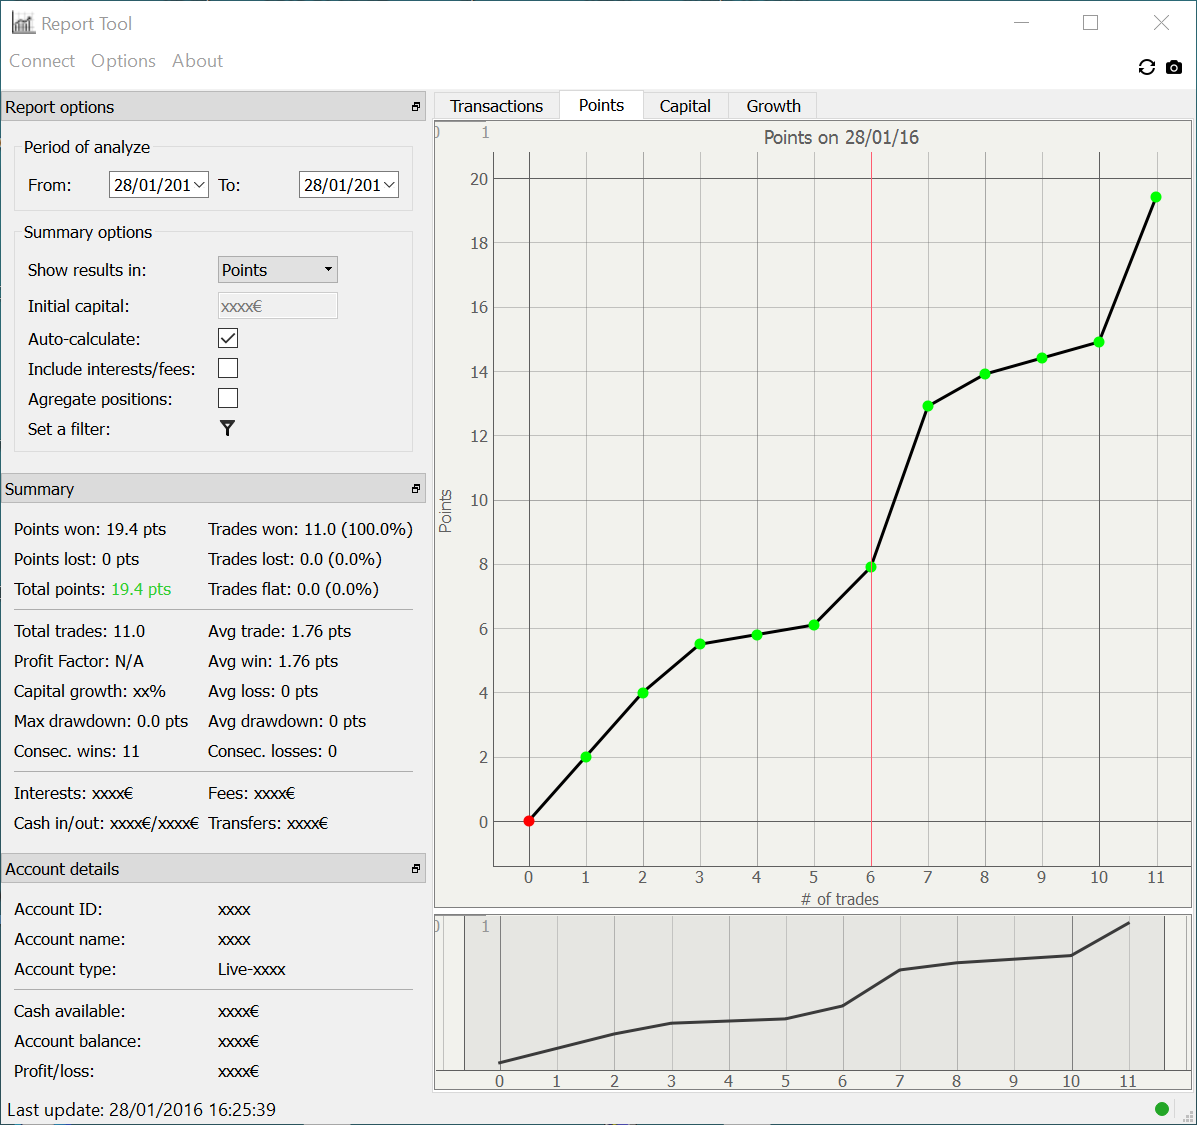Click the red starting point on the chart
This screenshot has width=1197, height=1125.
coord(529,821)
